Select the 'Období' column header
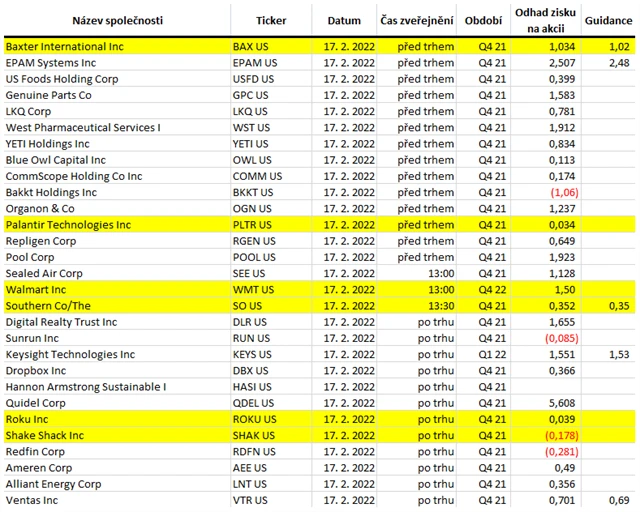The image size is (640, 512). point(484,20)
